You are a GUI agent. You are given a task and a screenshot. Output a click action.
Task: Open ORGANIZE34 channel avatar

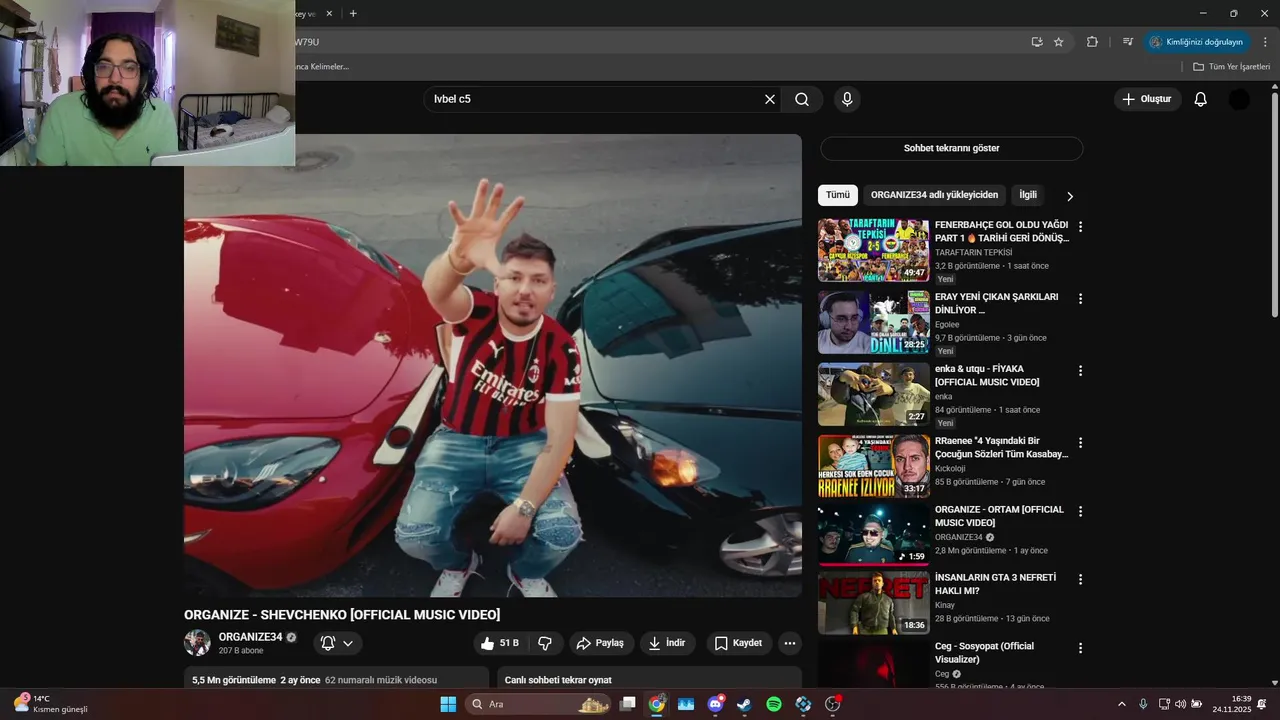(197, 643)
